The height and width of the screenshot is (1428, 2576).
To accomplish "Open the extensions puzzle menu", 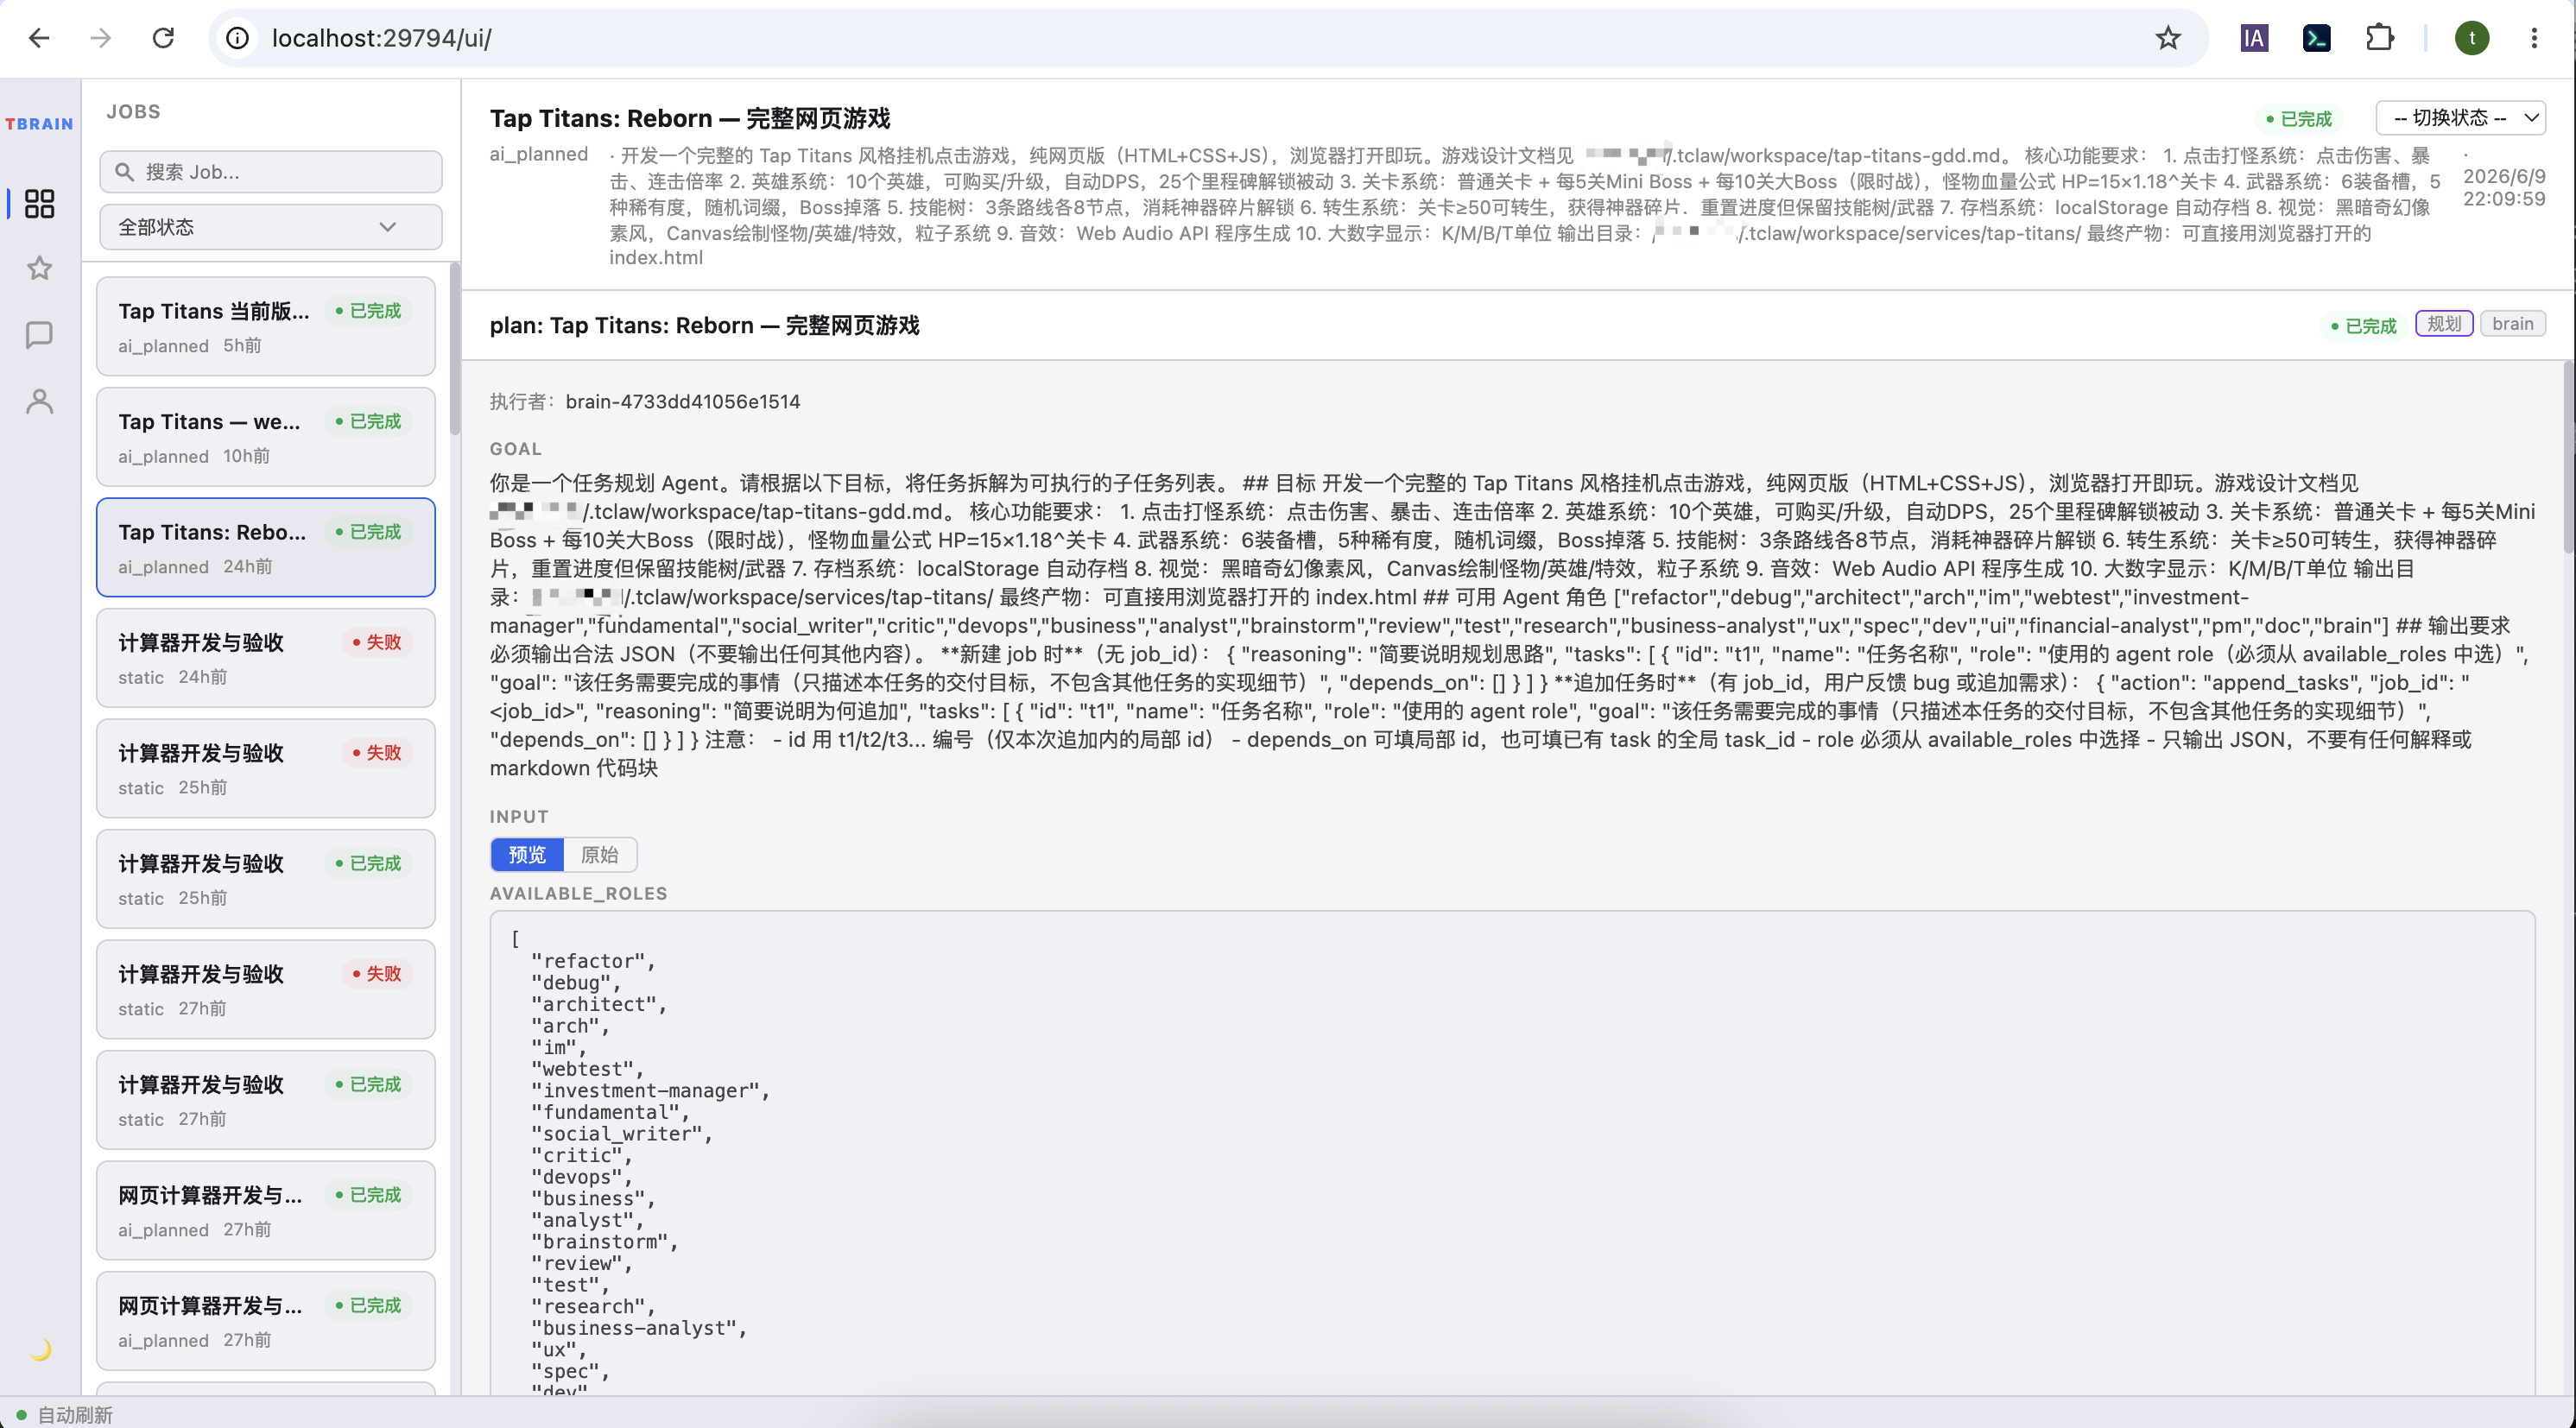I will [x=2379, y=38].
